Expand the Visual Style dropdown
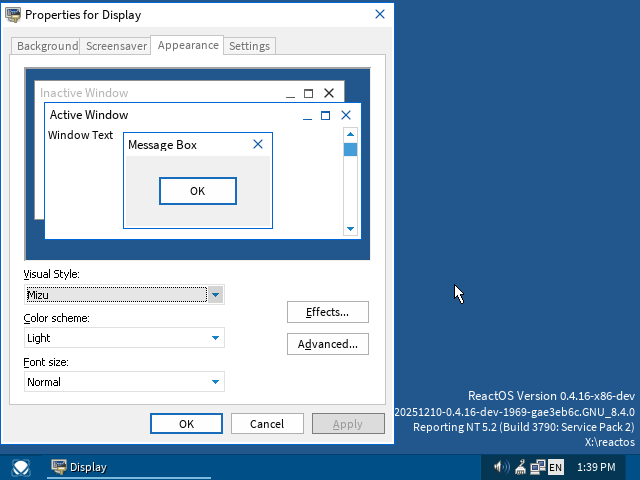 (215, 294)
